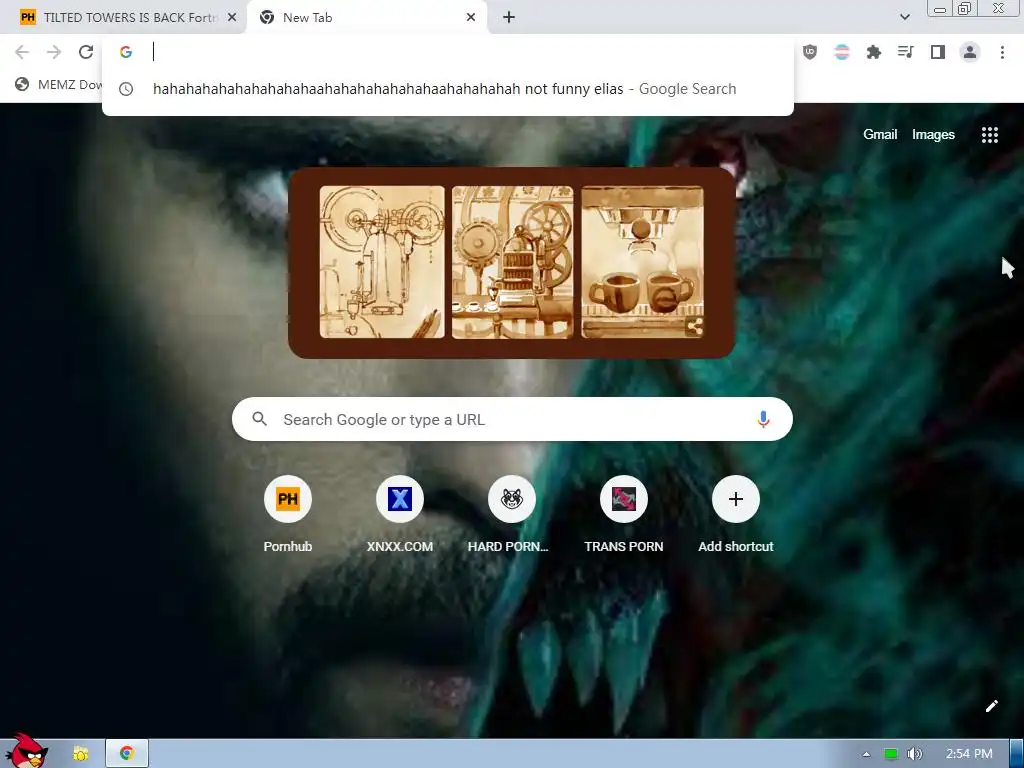Reload the page with the refresh icon
This screenshot has height=768, width=1024.
(86, 52)
